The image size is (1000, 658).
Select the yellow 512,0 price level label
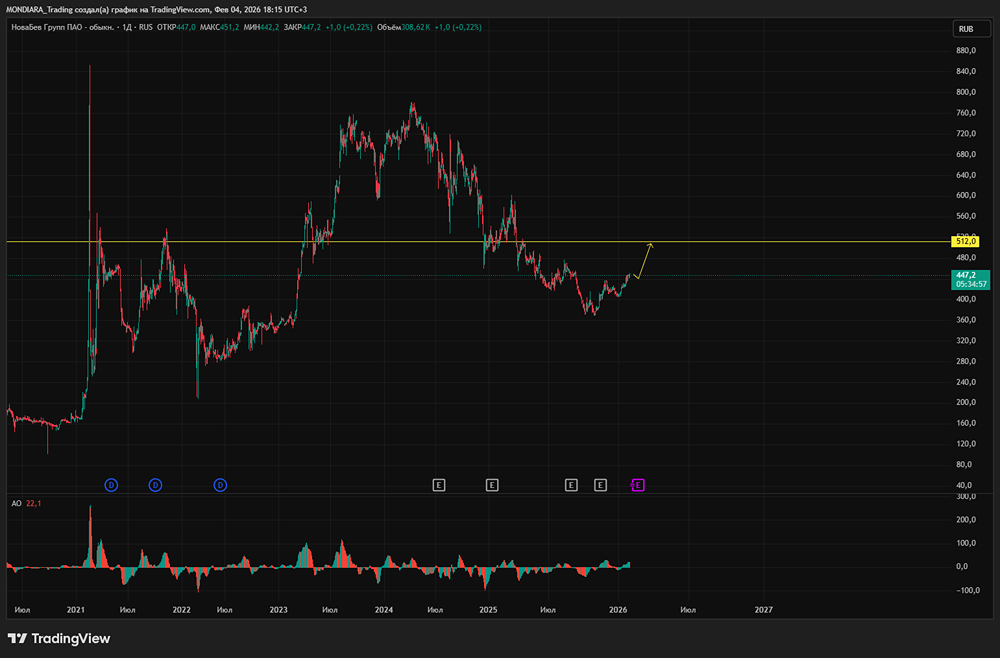click(x=965, y=242)
